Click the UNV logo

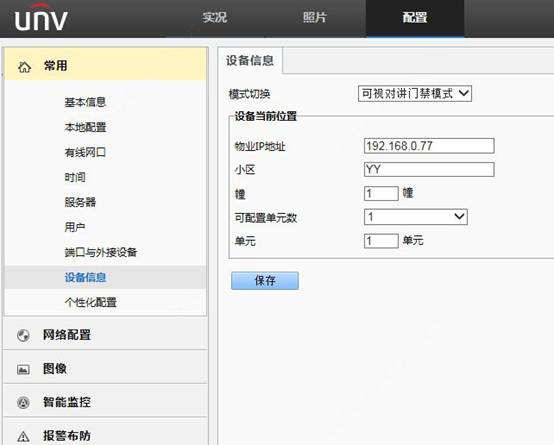click(x=41, y=18)
